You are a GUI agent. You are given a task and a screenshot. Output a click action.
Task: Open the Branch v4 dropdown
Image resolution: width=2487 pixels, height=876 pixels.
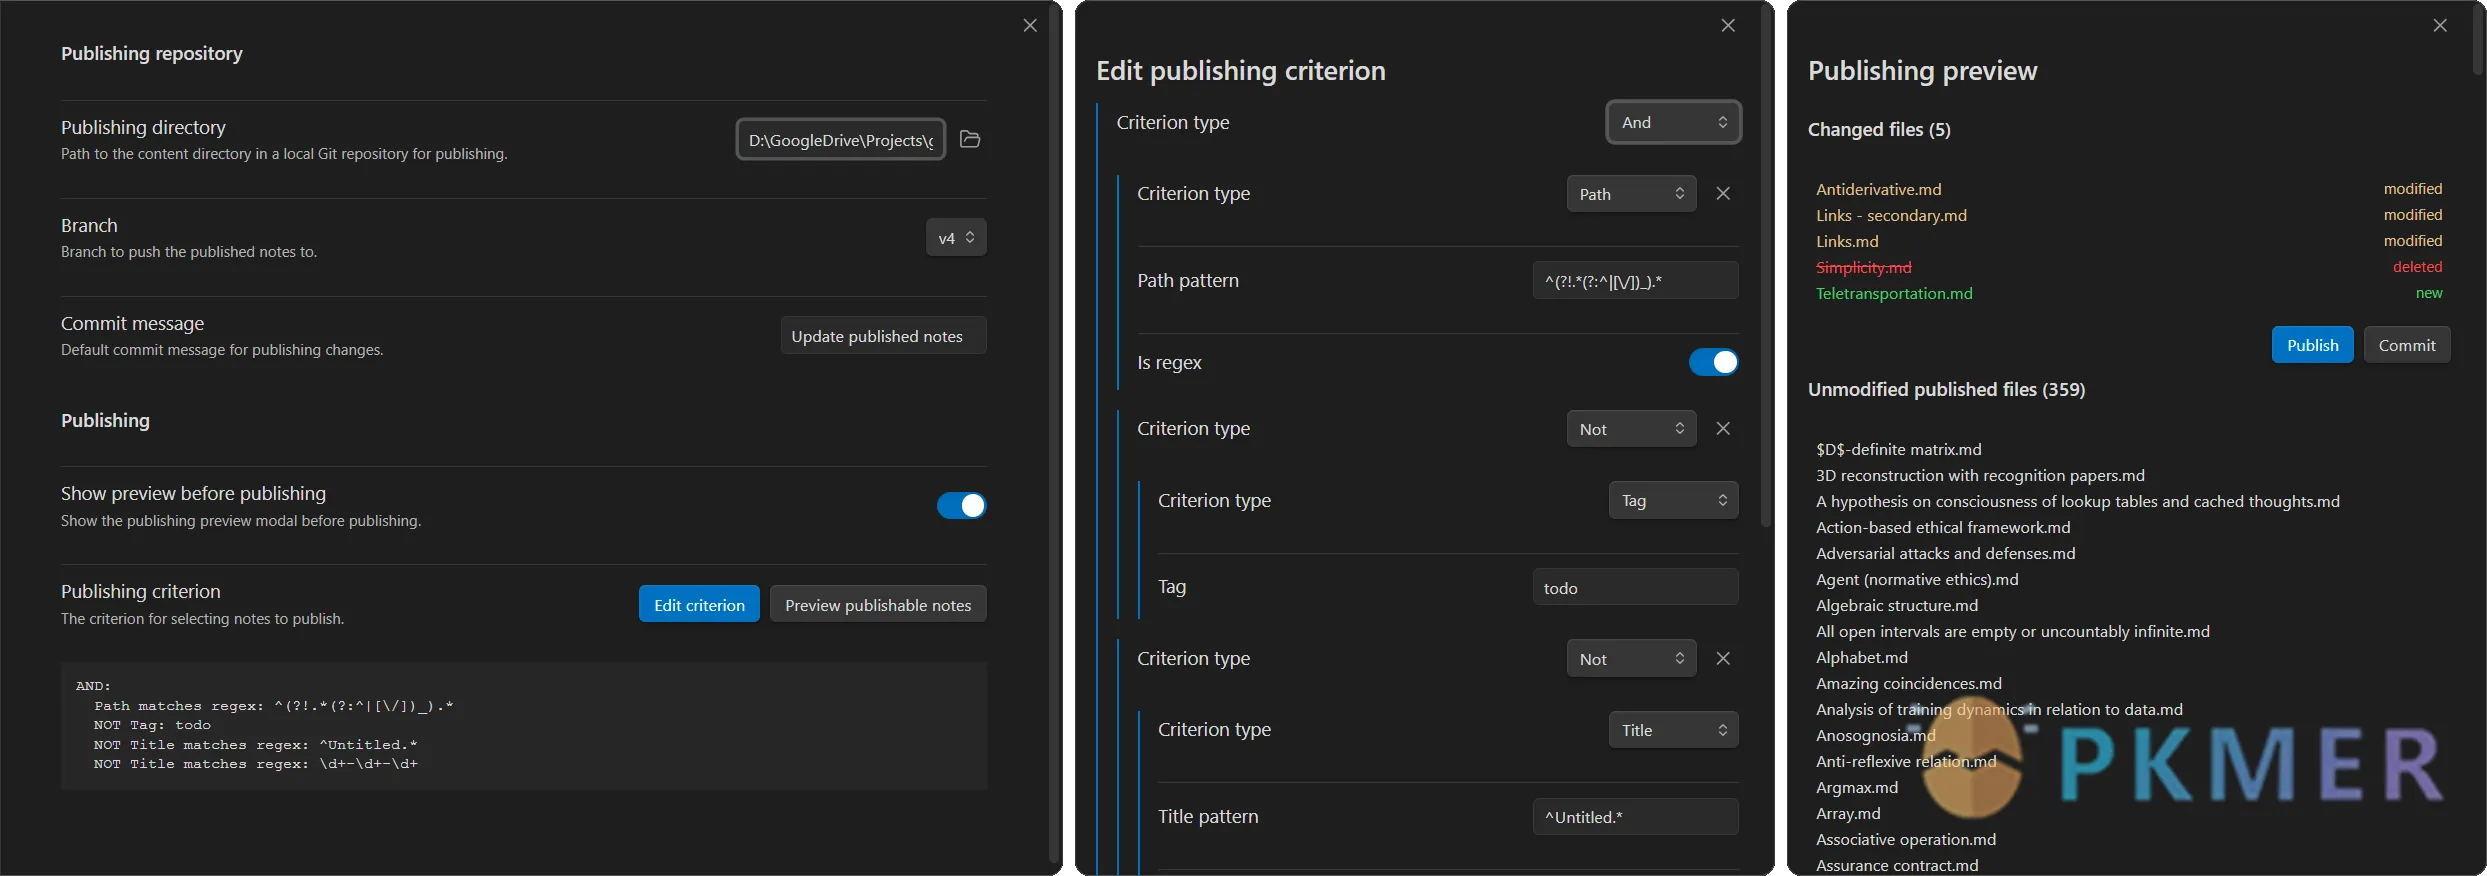point(956,238)
